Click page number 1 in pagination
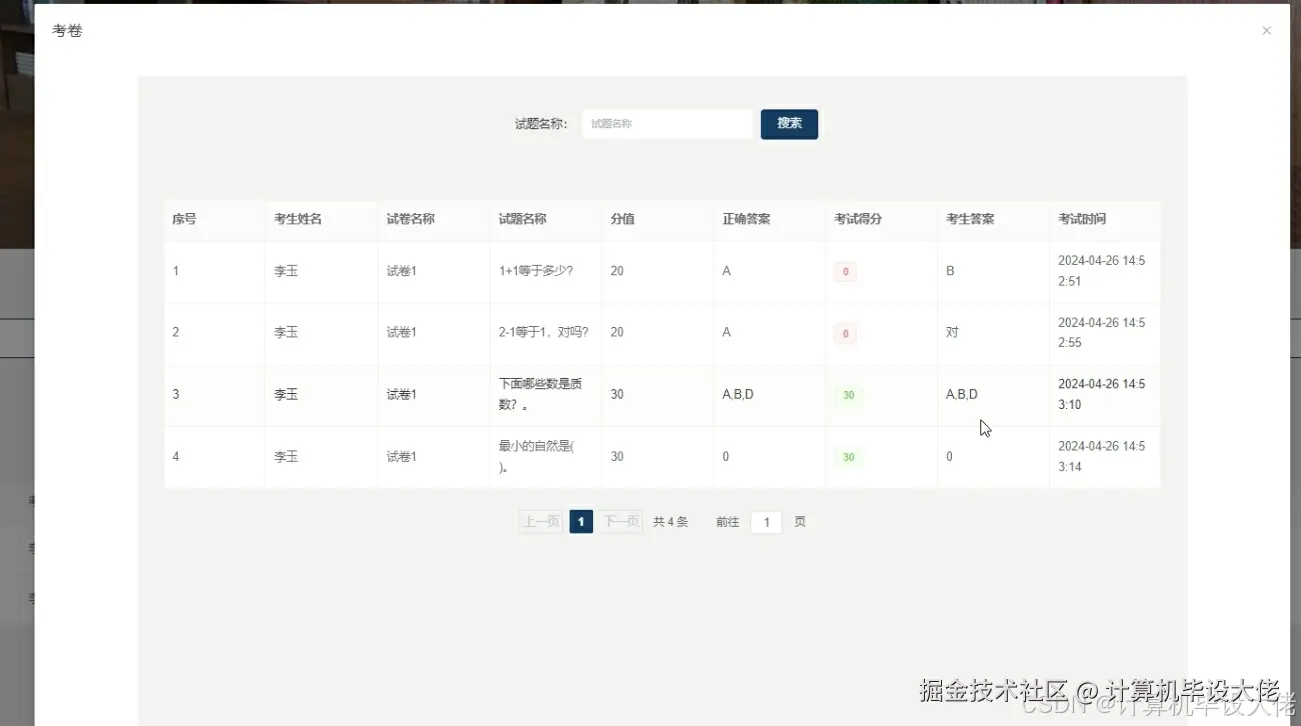1301x726 pixels. pyautogui.click(x=581, y=521)
